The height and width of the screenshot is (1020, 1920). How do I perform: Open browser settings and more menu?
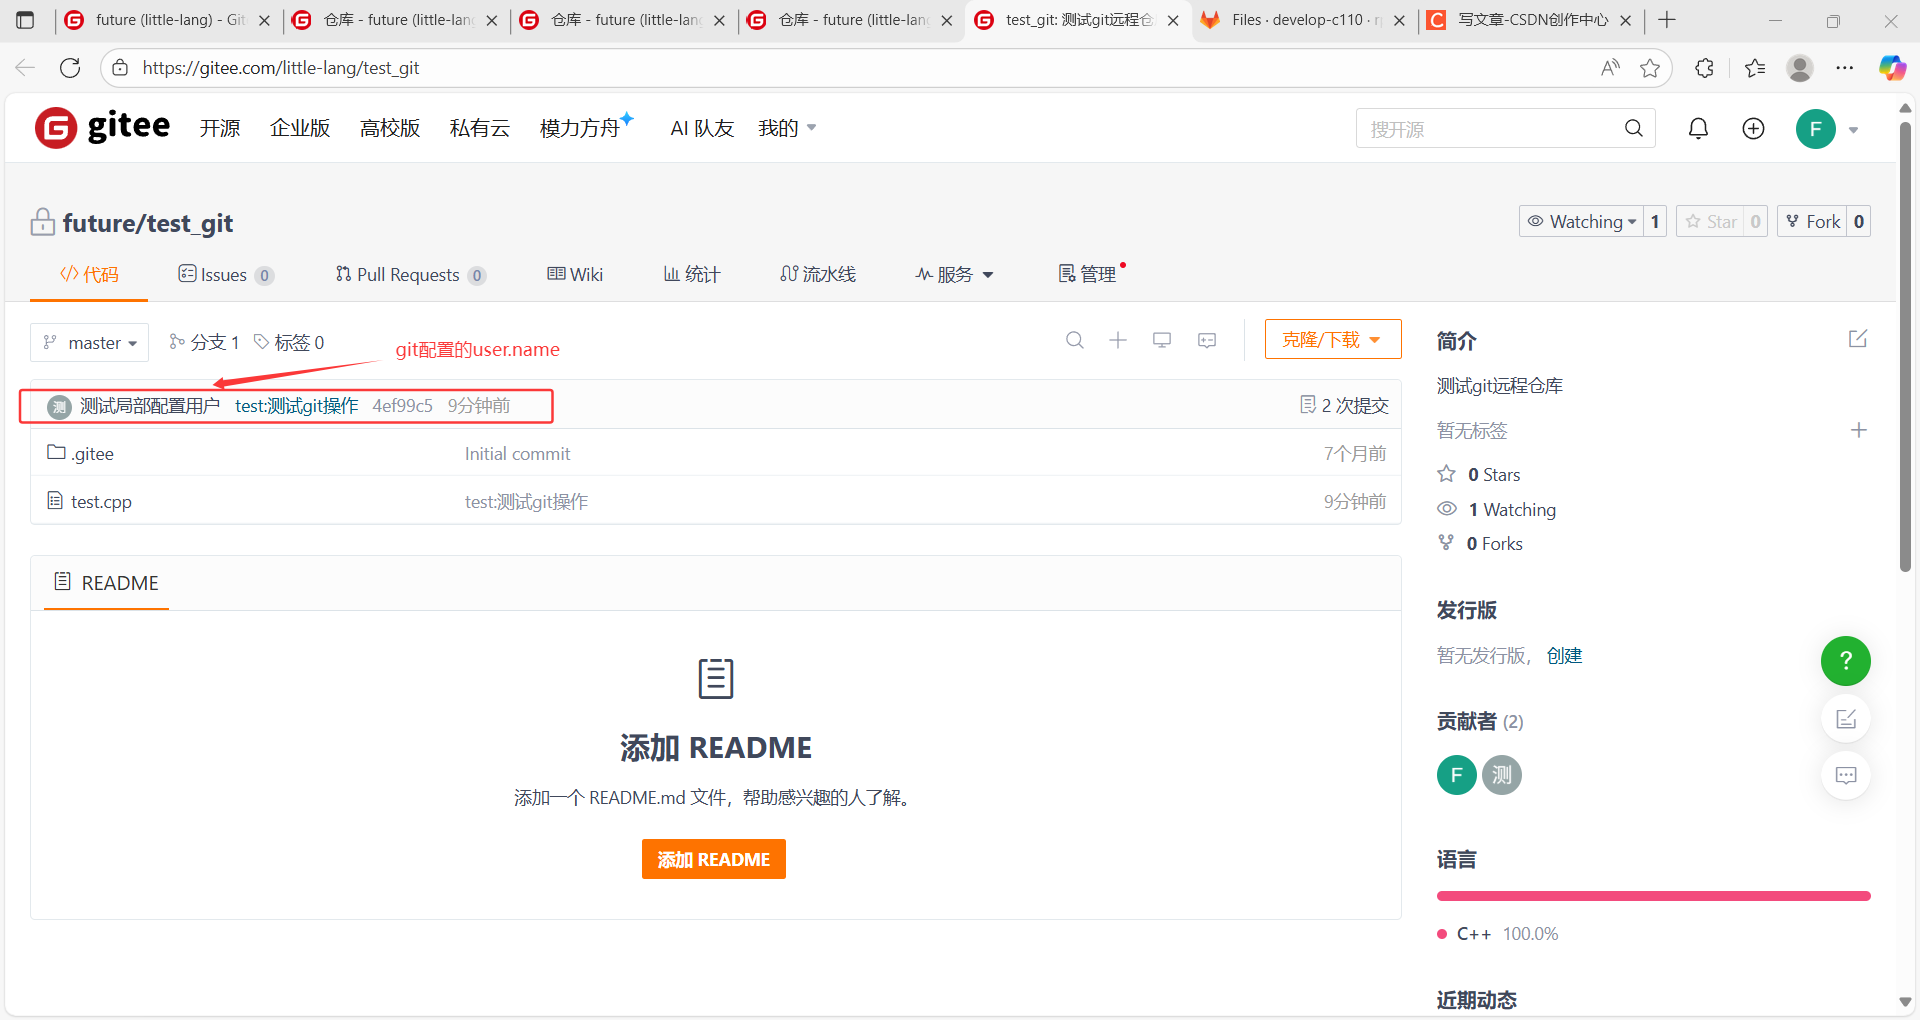point(1845,68)
